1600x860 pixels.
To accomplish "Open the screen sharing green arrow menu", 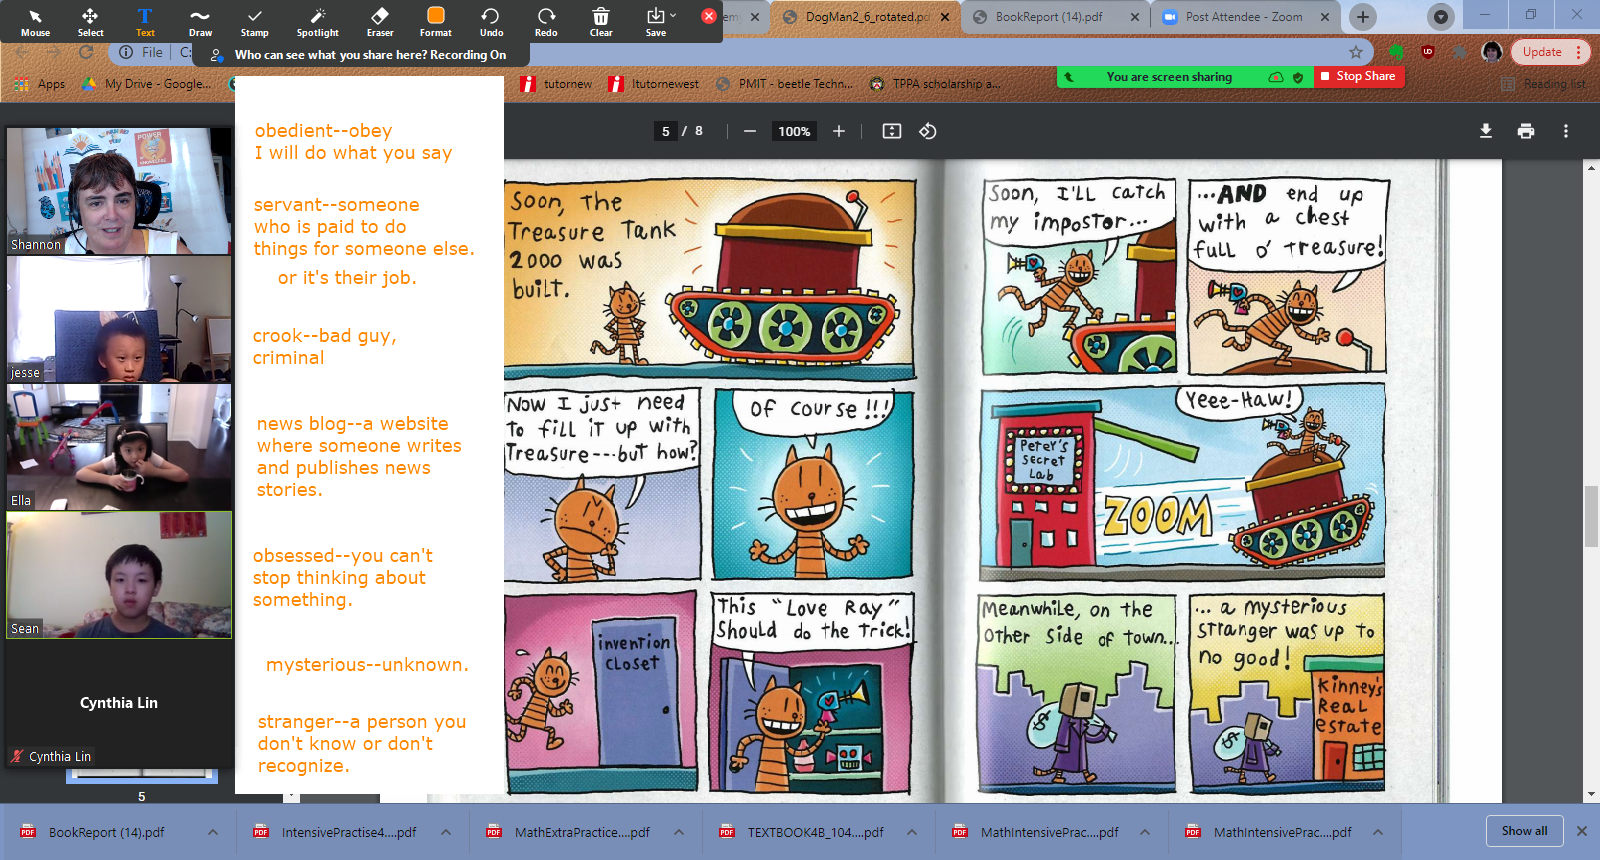I will [x=1069, y=77].
